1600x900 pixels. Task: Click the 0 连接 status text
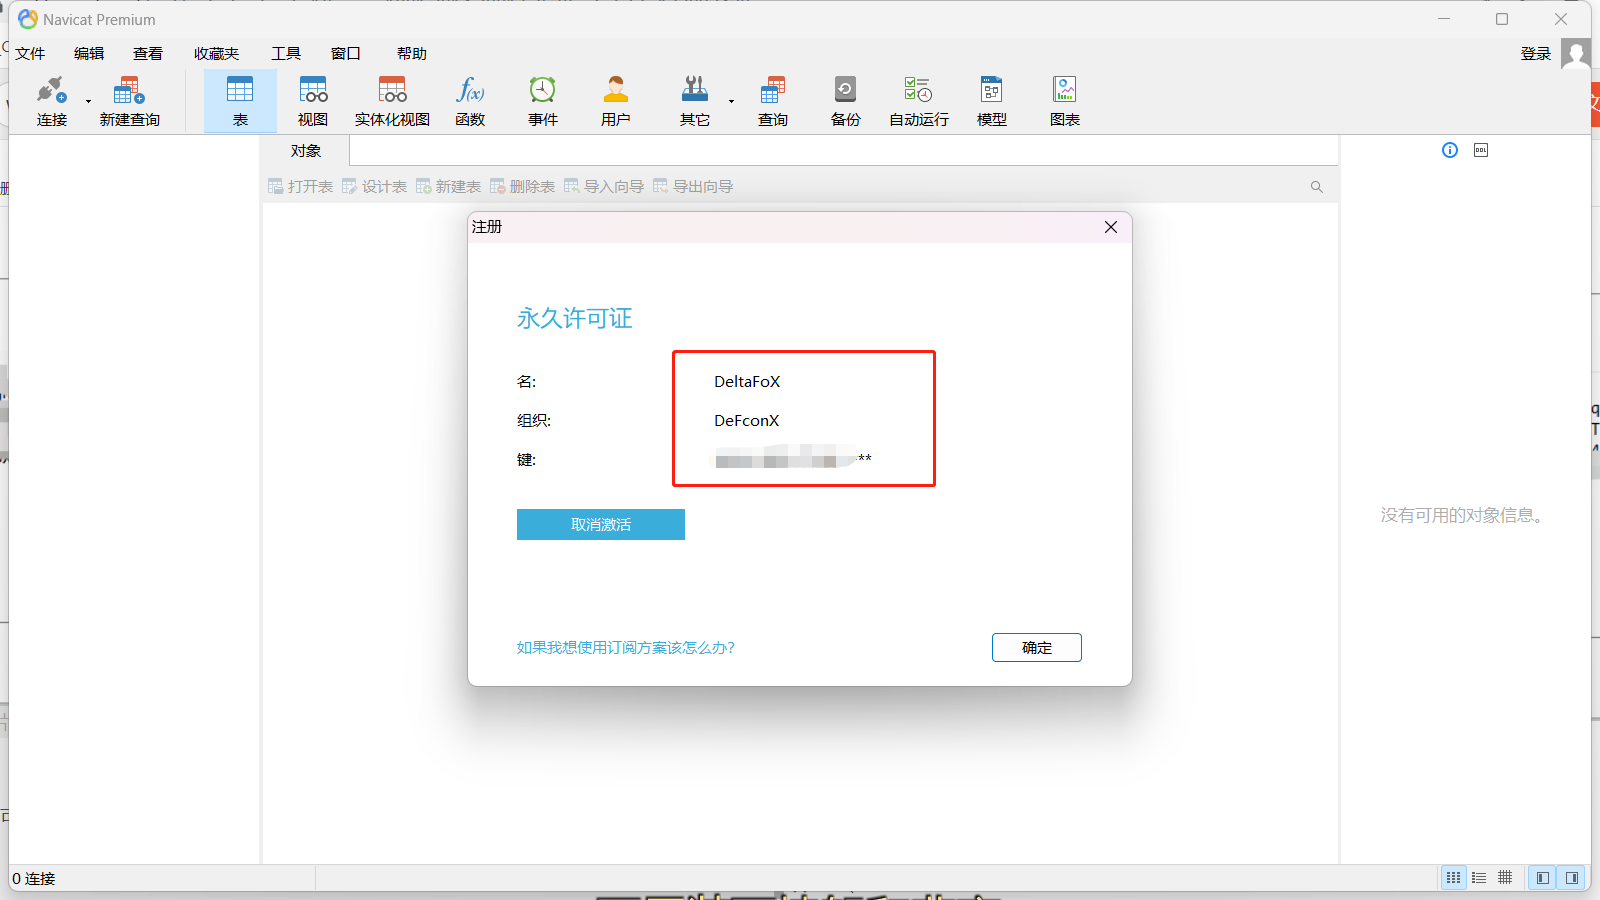pyautogui.click(x=34, y=879)
